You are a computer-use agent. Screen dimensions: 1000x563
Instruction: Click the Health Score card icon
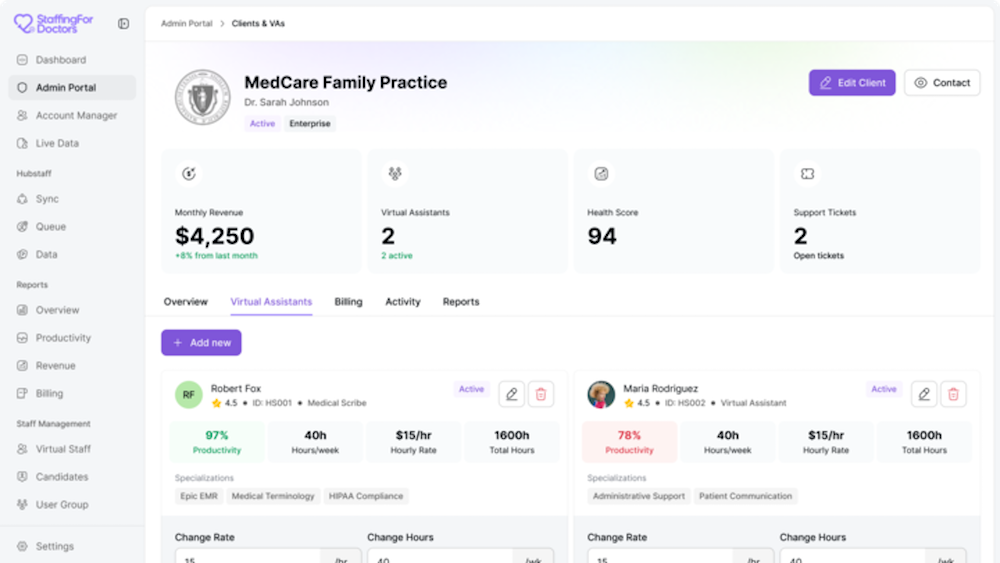click(601, 174)
